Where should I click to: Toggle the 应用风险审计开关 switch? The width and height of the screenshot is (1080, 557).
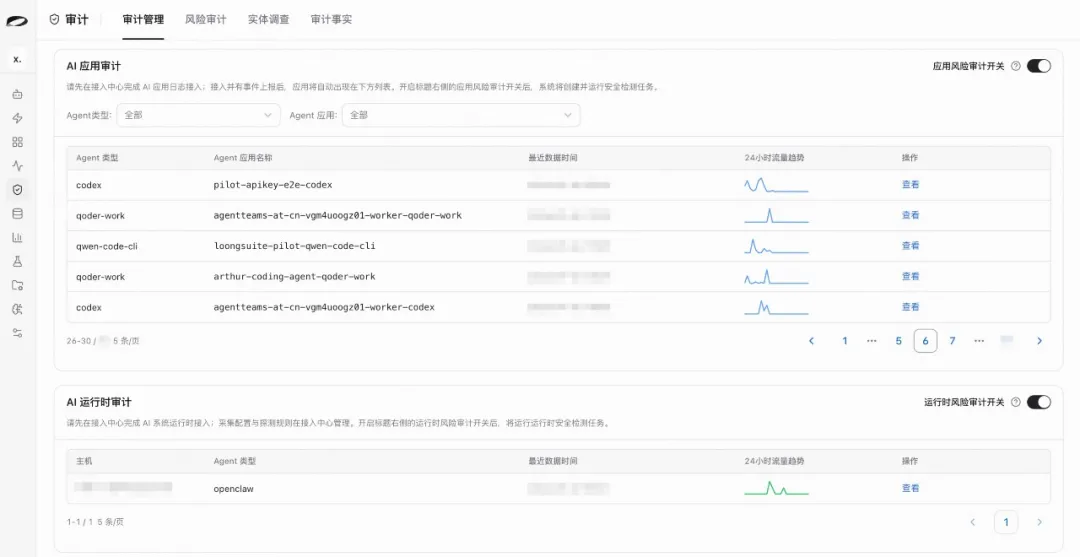pyautogui.click(x=1039, y=66)
